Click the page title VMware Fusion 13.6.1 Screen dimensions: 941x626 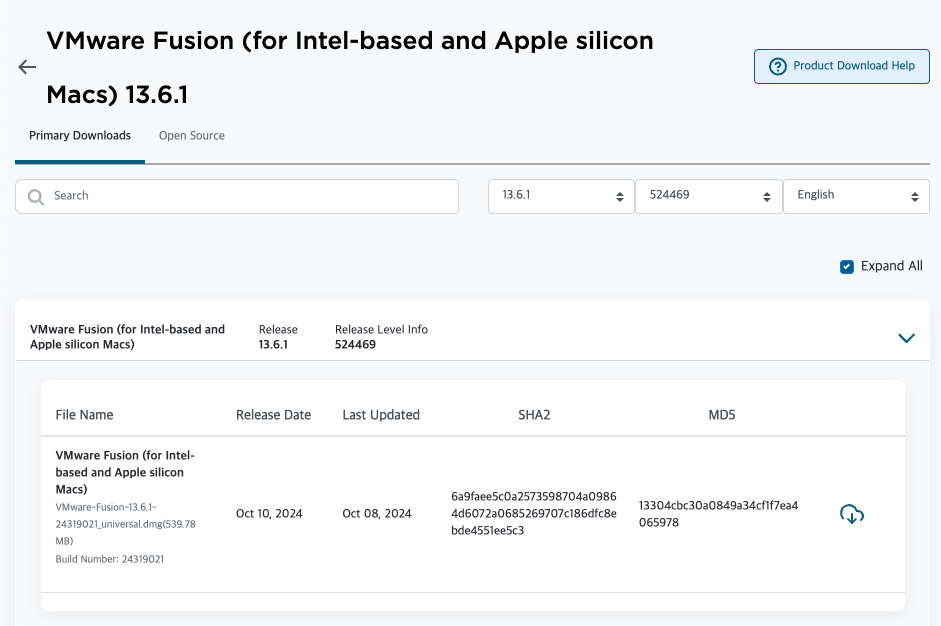(x=350, y=67)
